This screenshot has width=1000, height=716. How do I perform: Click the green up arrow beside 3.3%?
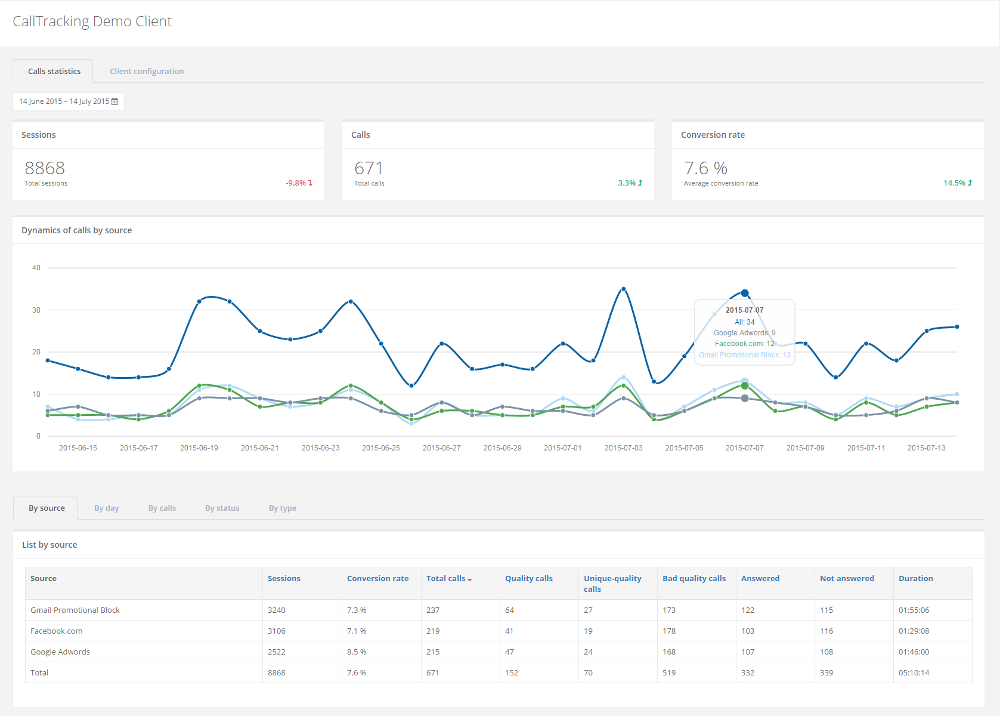tap(640, 183)
